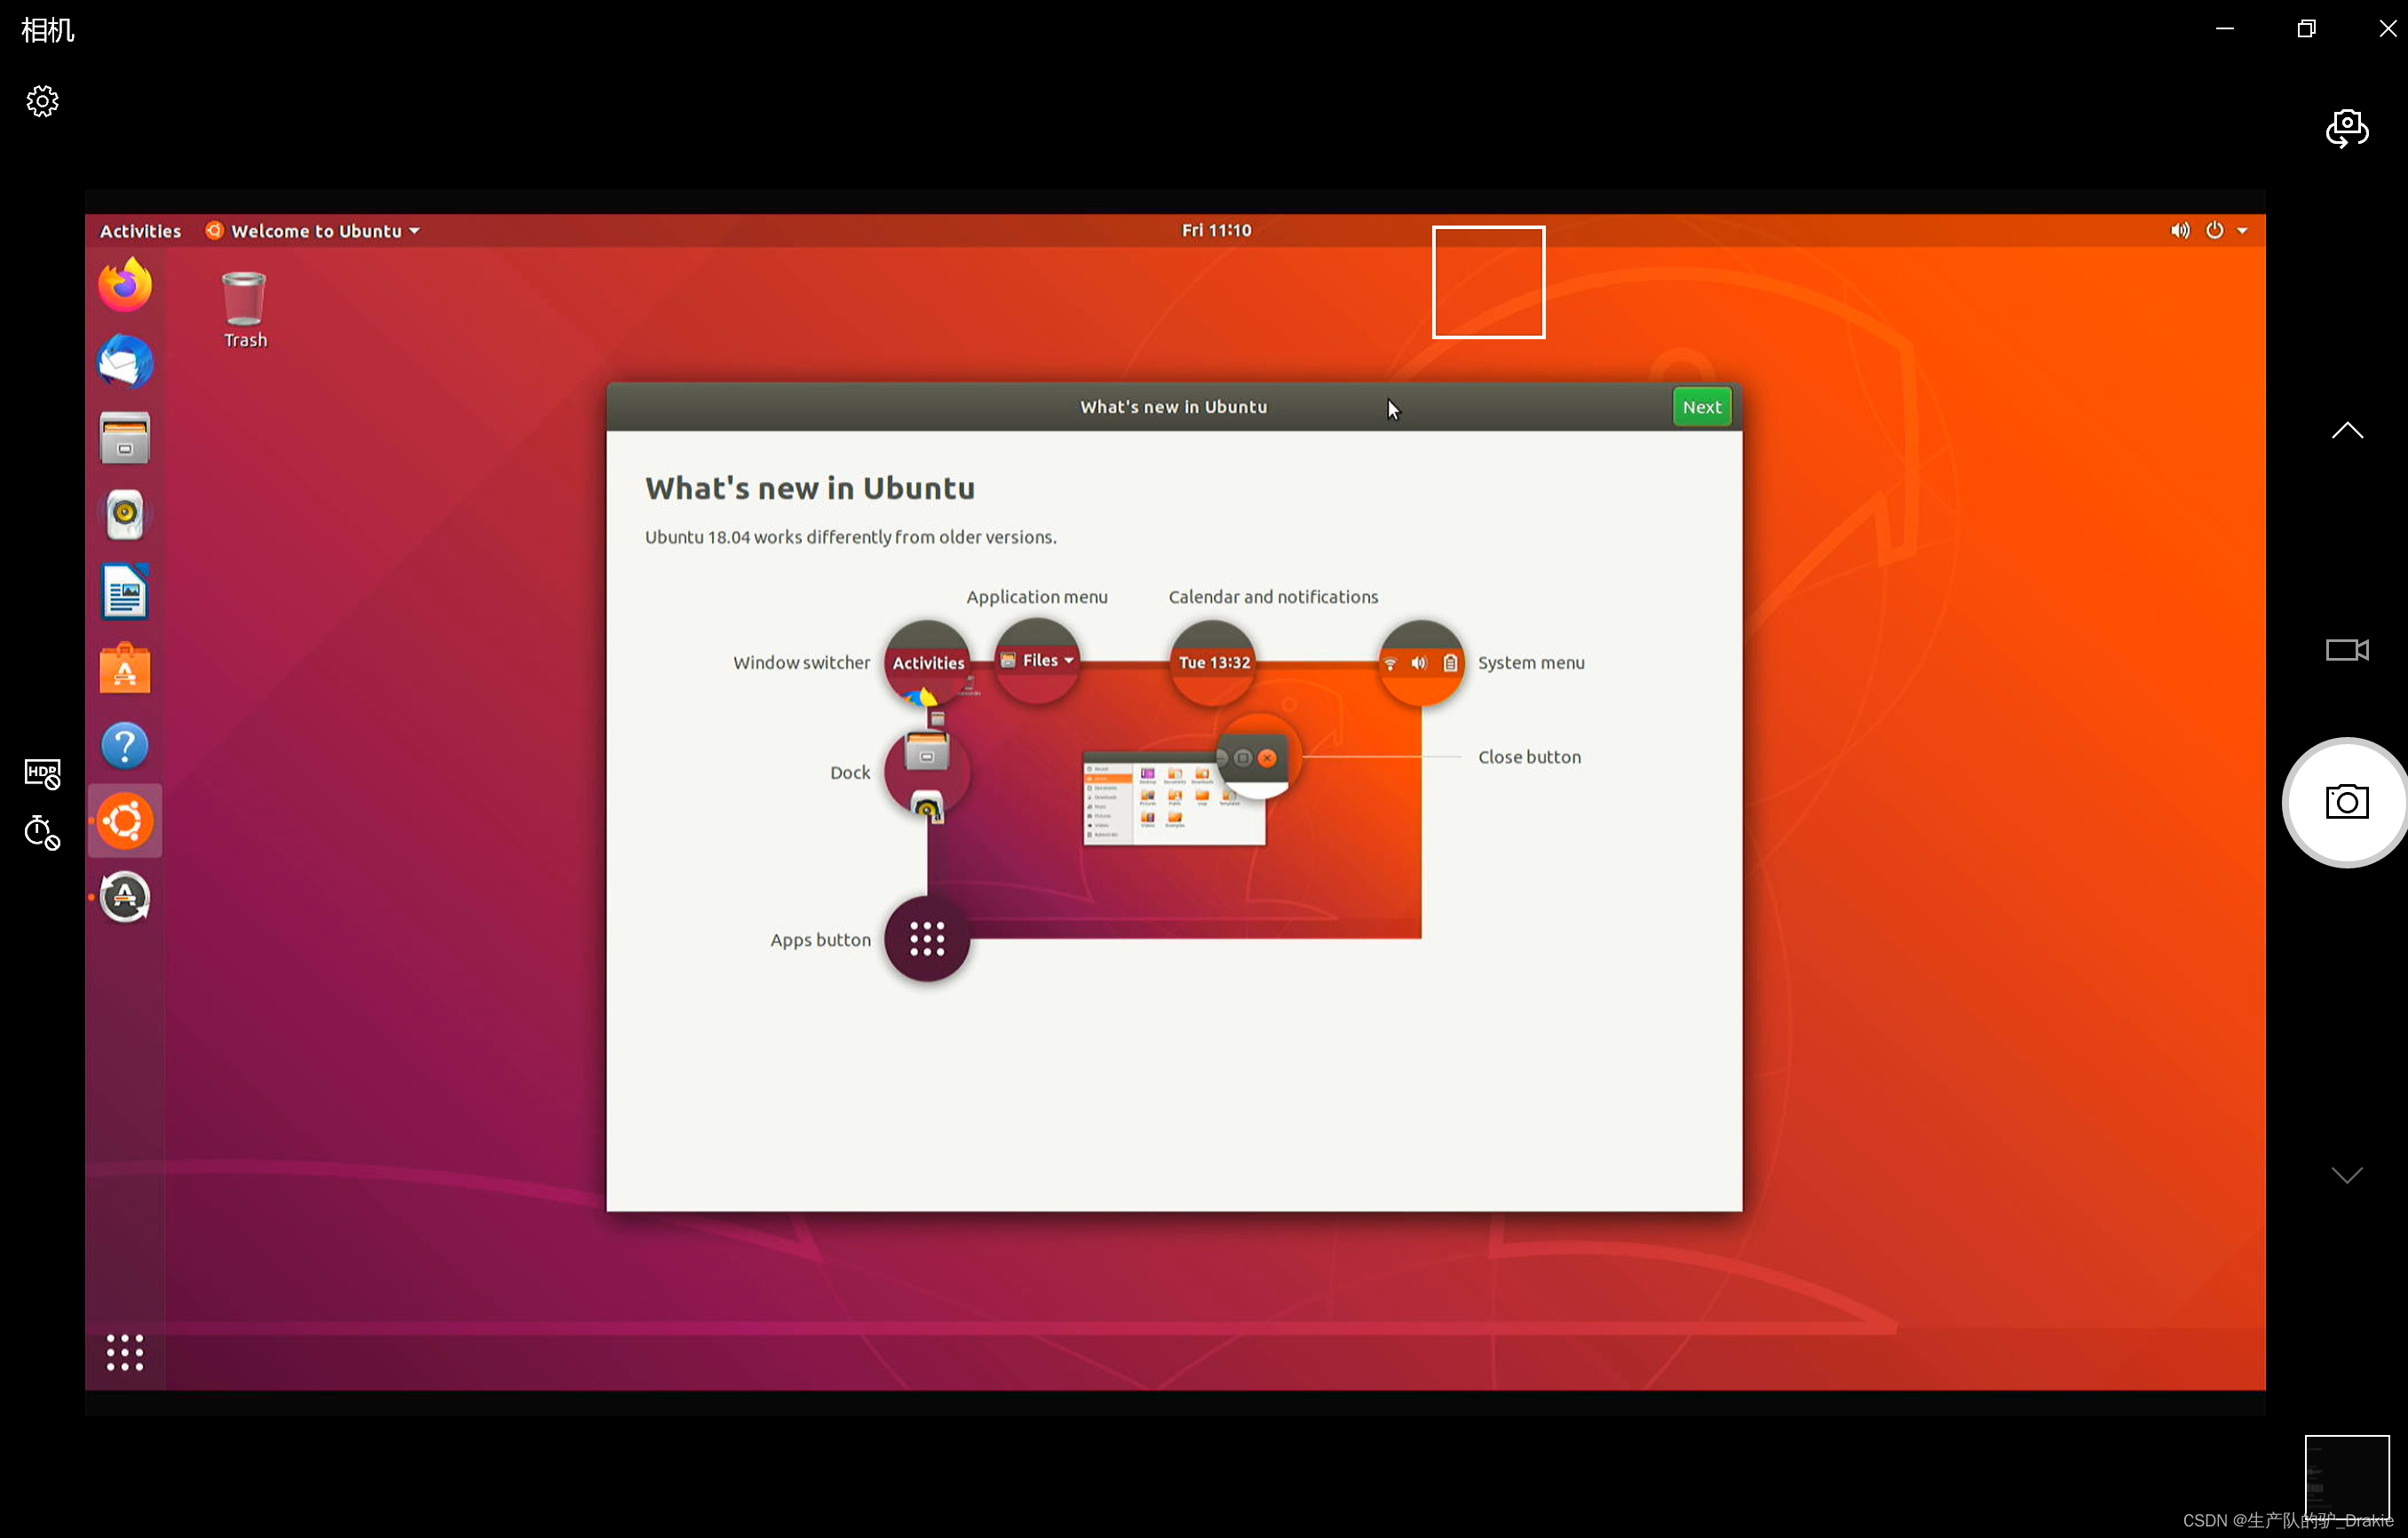Toggle the photo timer icon
The image size is (2408, 1538).
42,832
